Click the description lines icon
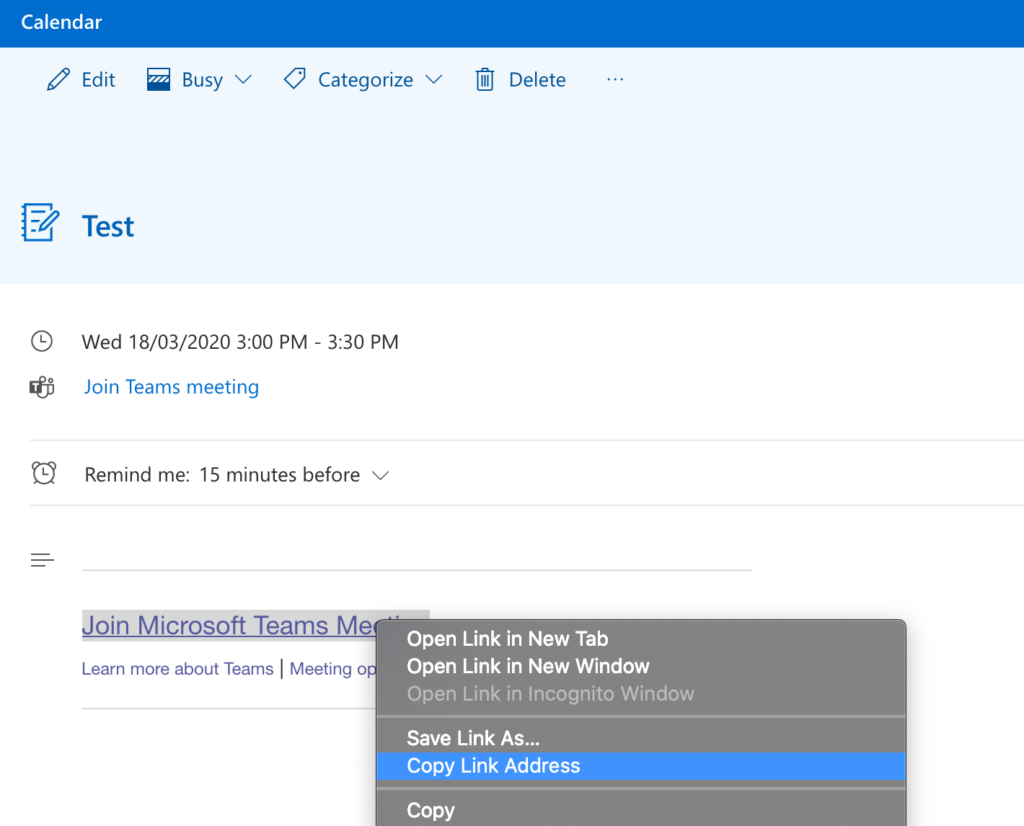This screenshot has height=826, width=1024. tap(42, 560)
